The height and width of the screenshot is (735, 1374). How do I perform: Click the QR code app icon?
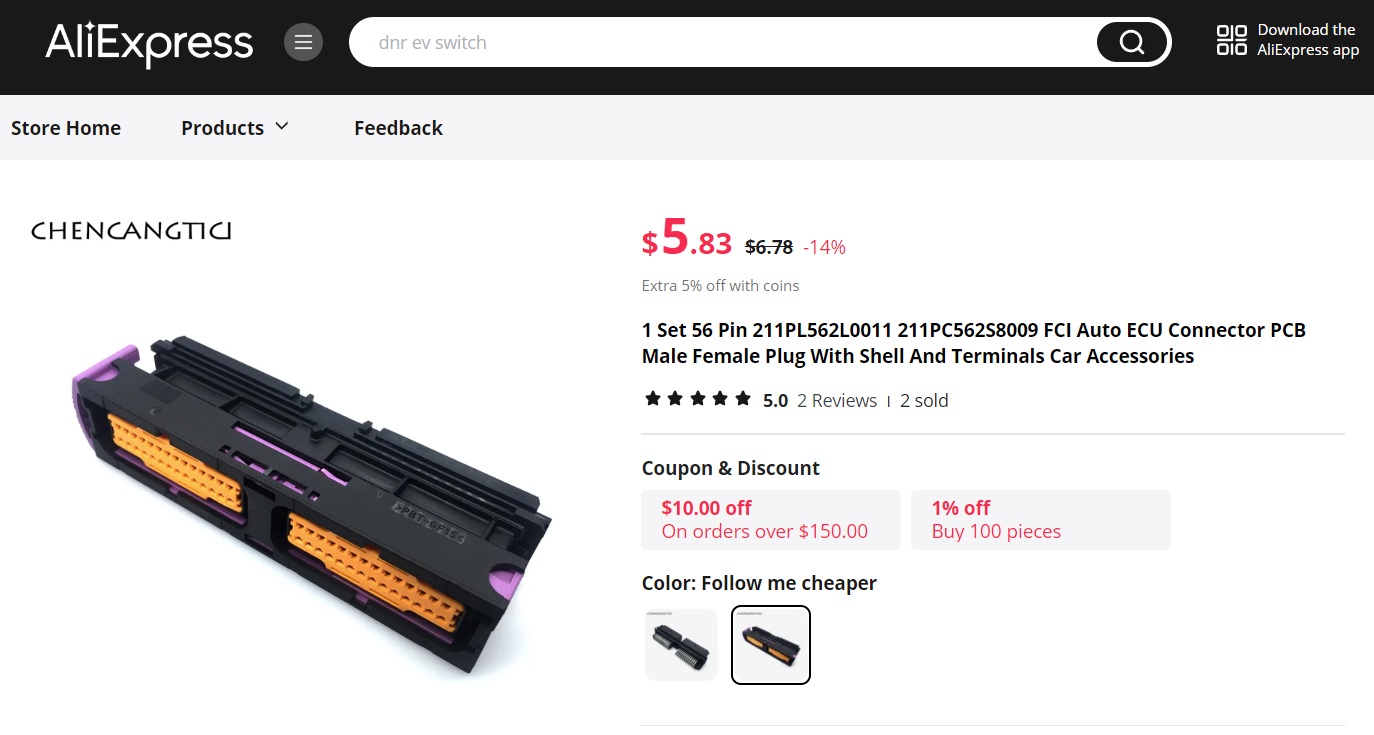point(1231,41)
